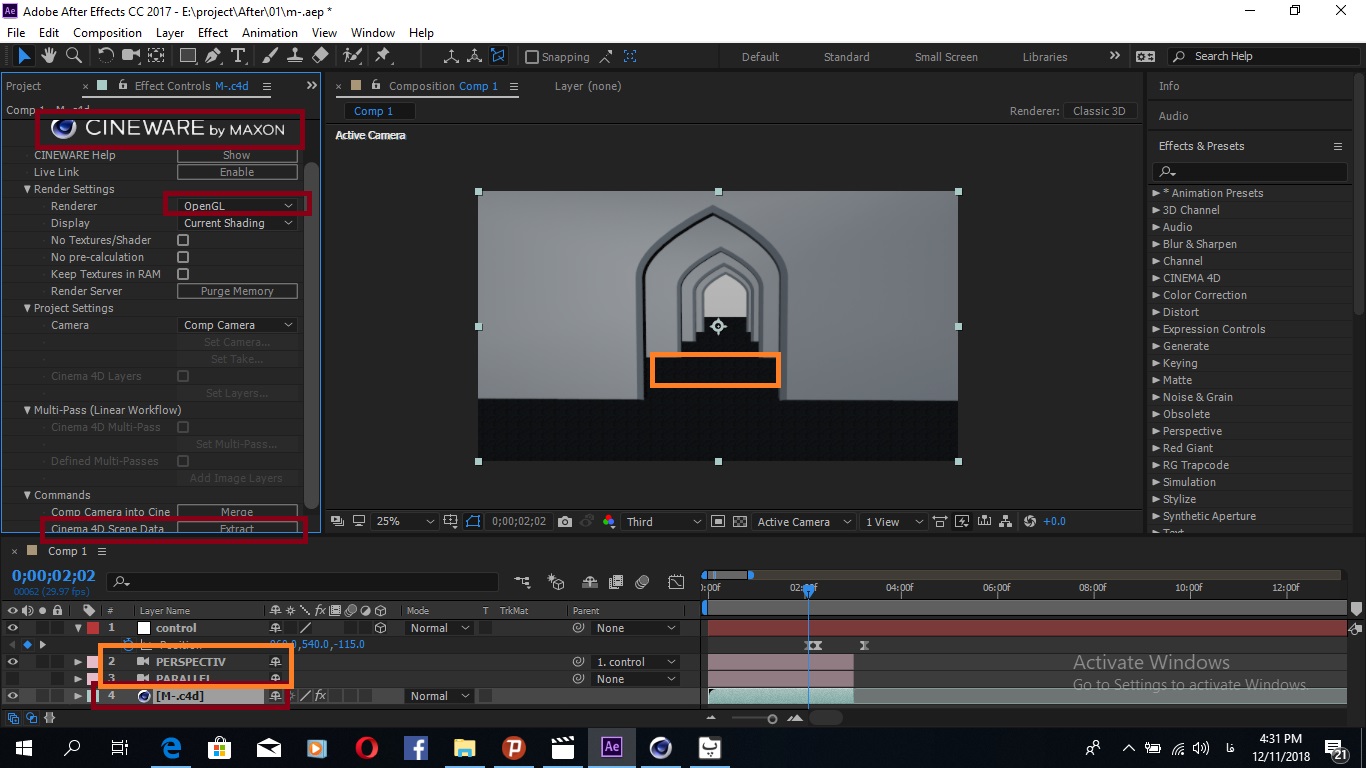Viewport: 1366px width, 768px height.
Task: Toggle Position stopwatch on control layer
Action: click(128, 645)
